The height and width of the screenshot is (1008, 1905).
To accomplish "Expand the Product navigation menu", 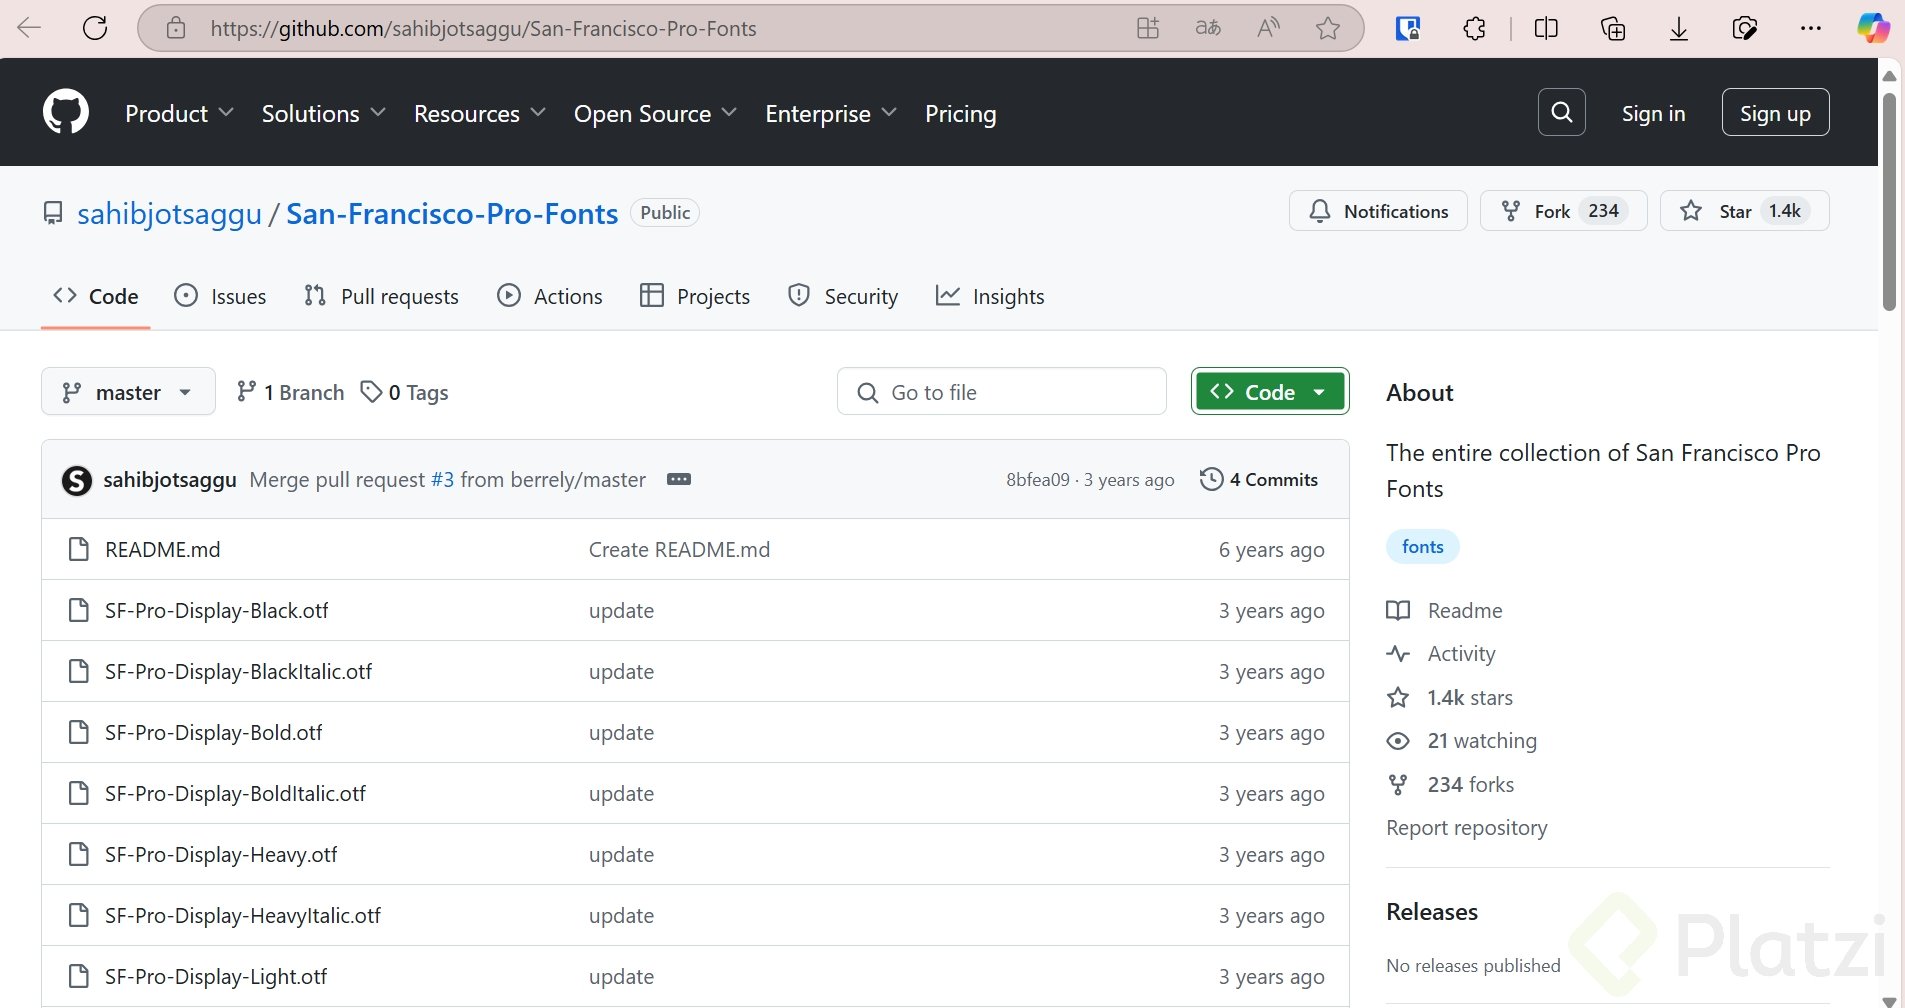I will point(179,113).
